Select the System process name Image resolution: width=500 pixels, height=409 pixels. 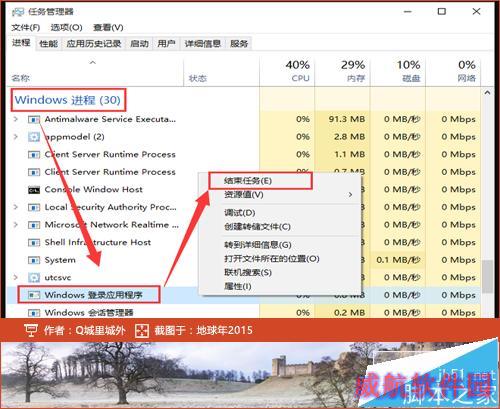tap(60, 260)
